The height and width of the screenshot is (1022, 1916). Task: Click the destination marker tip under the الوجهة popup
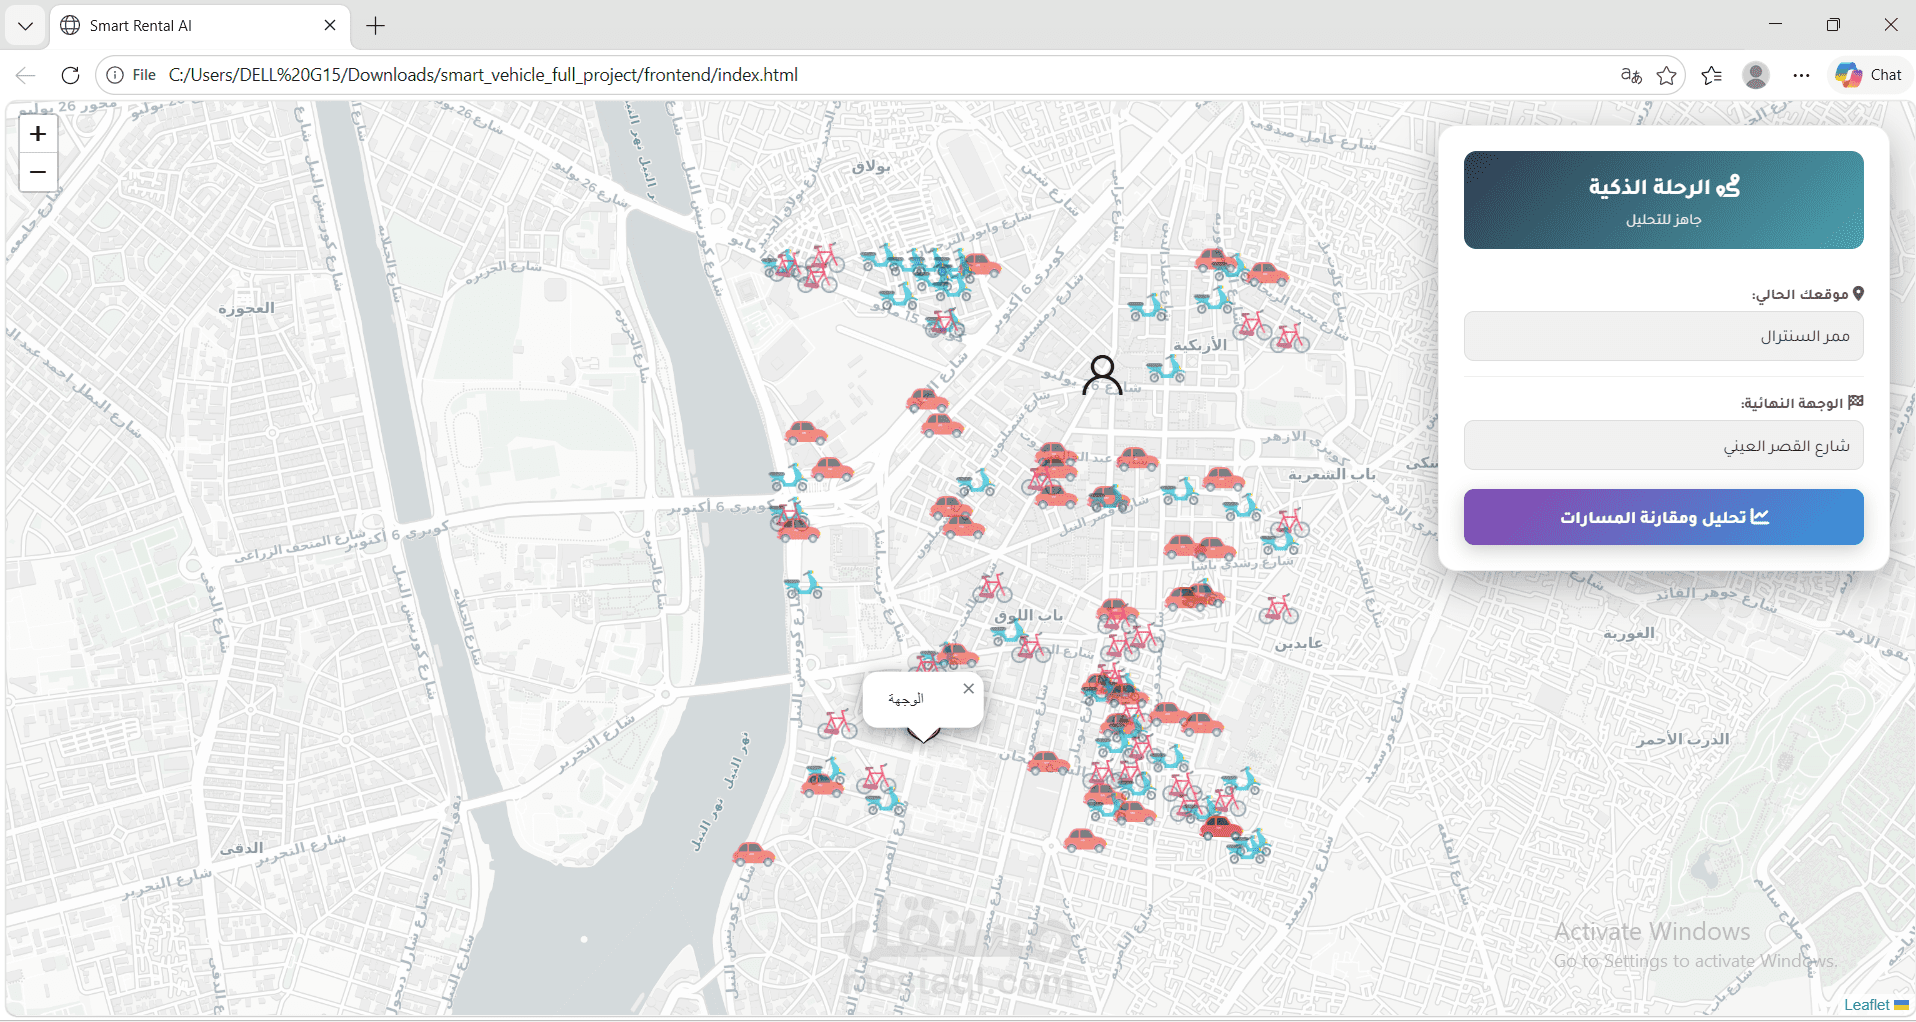[x=923, y=736]
